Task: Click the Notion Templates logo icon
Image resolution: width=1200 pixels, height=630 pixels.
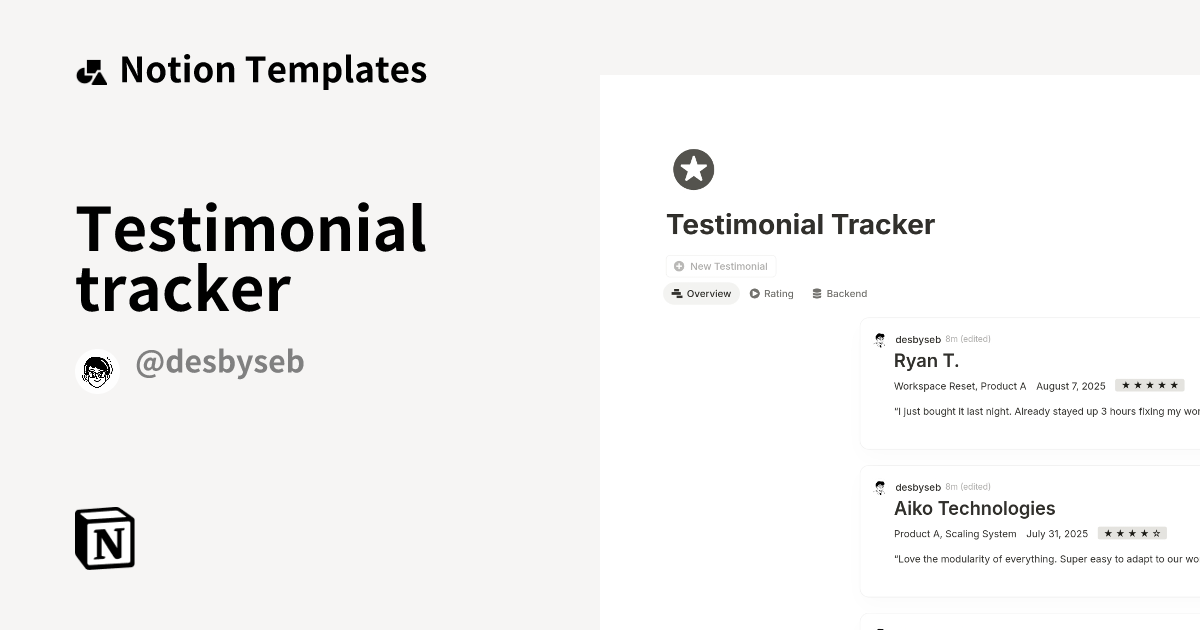Action: tap(93, 69)
